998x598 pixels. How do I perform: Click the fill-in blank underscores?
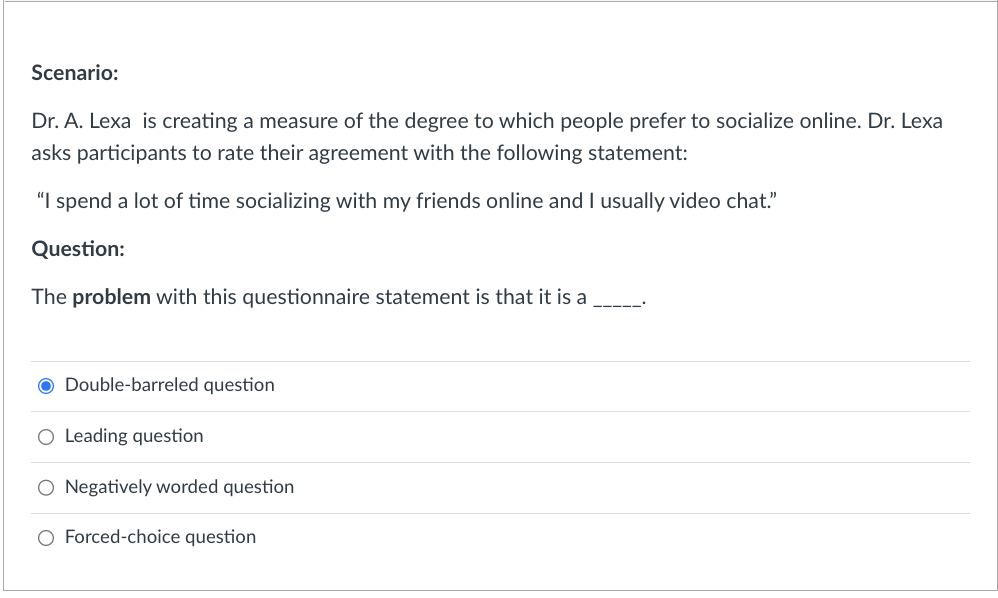click(x=619, y=298)
